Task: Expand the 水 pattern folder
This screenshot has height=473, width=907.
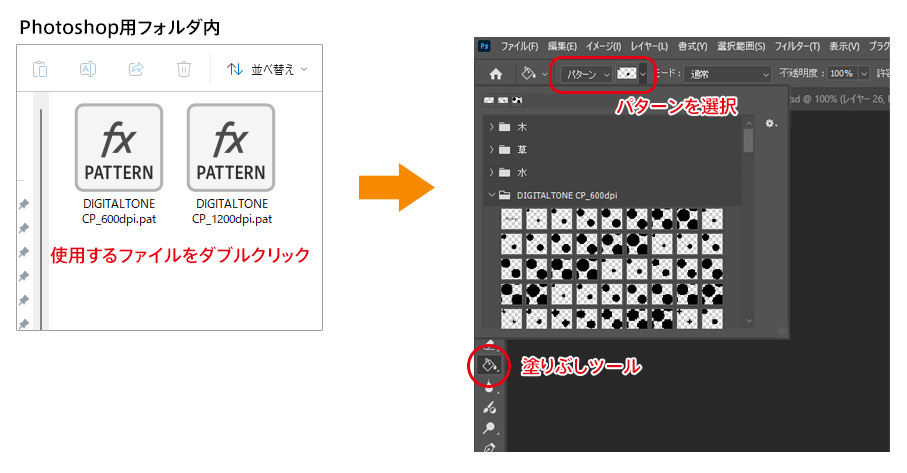Action: pos(491,172)
